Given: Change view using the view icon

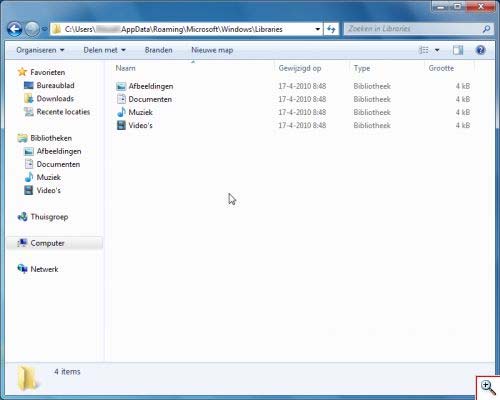Looking at the screenshot, I should 423,50.
